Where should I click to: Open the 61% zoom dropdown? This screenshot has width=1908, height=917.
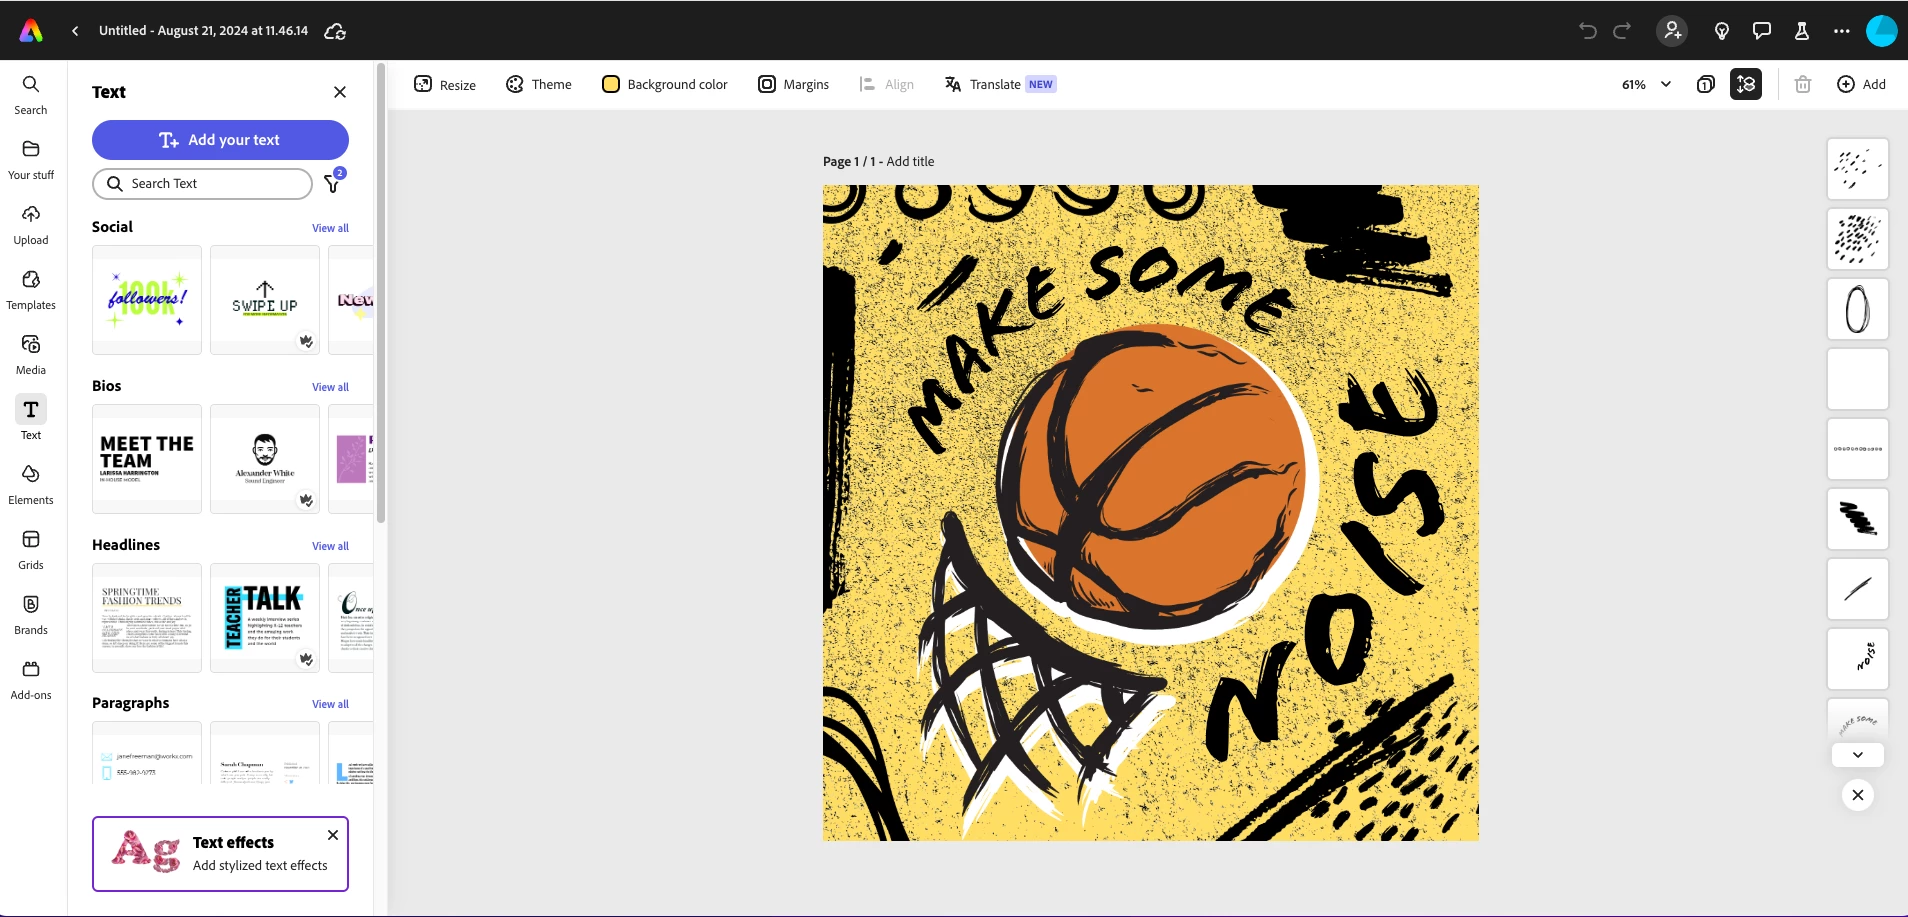[1646, 85]
